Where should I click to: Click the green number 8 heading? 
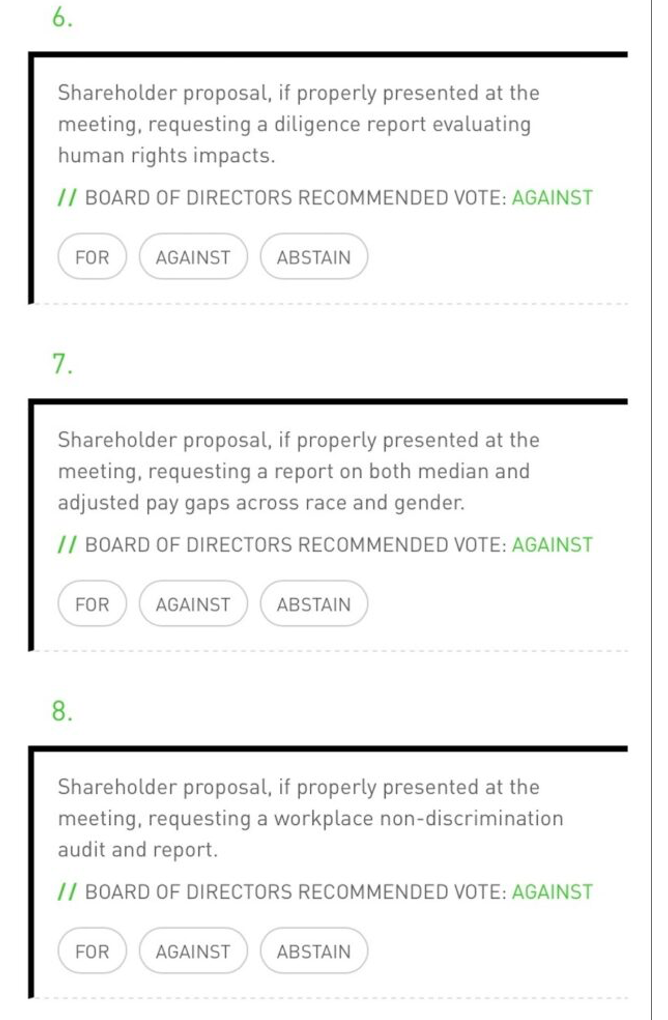[x=62, y=712]
